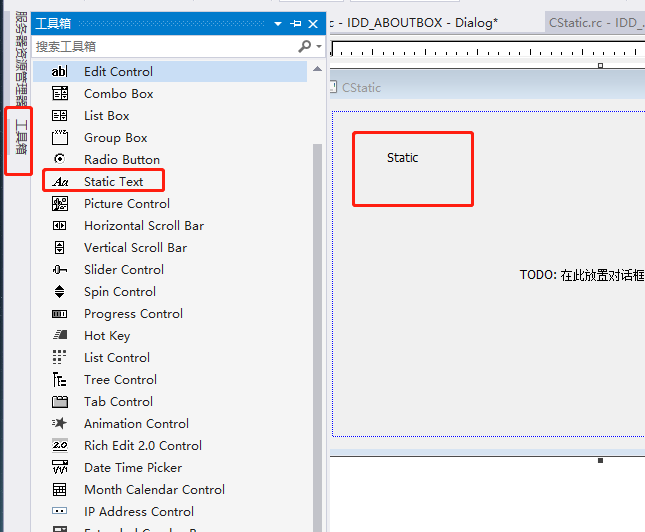Click the "Edit Control" toolbox label
Image resolution: width=645 pixels, height=532 pixels.
[x=118, y=72]
